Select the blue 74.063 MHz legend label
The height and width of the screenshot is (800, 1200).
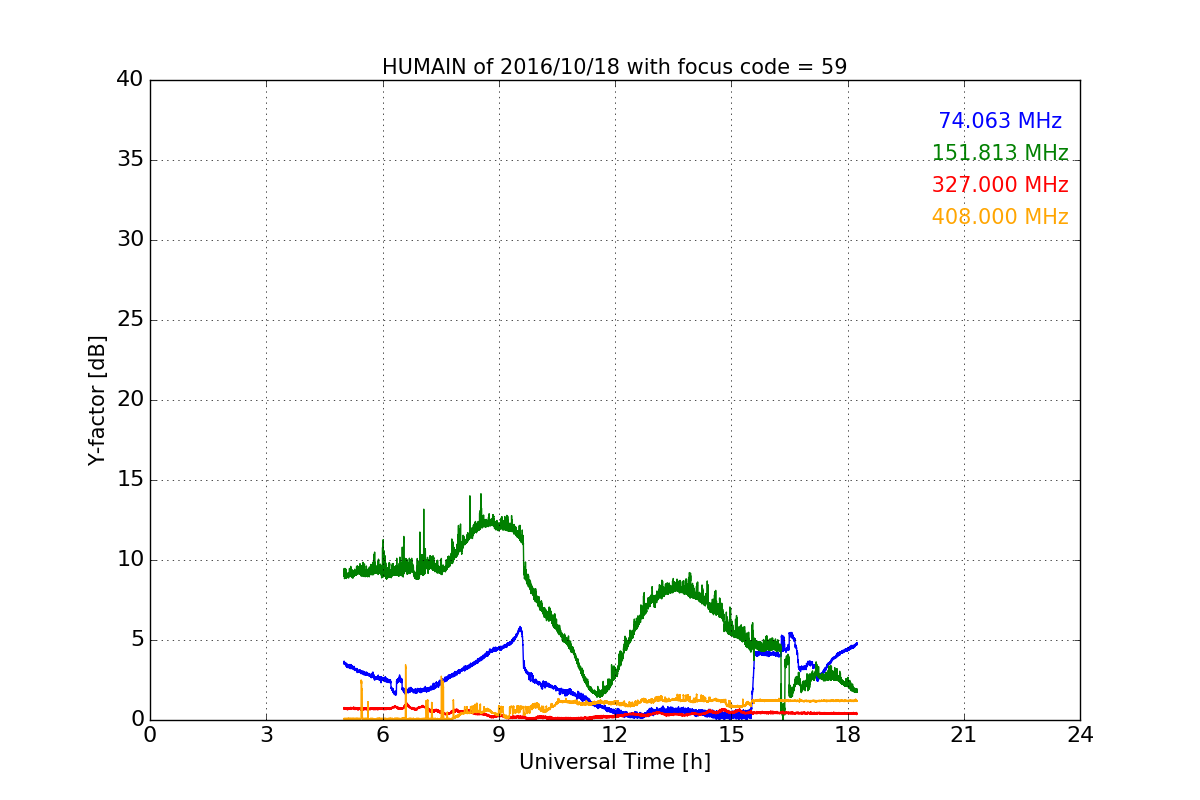[x=1000, y=121]
